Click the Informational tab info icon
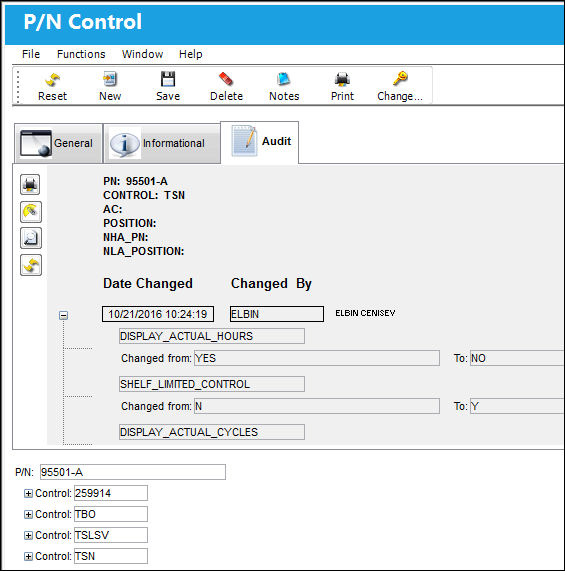The width and height of the screenshot is (565, 571). point(125,143)
